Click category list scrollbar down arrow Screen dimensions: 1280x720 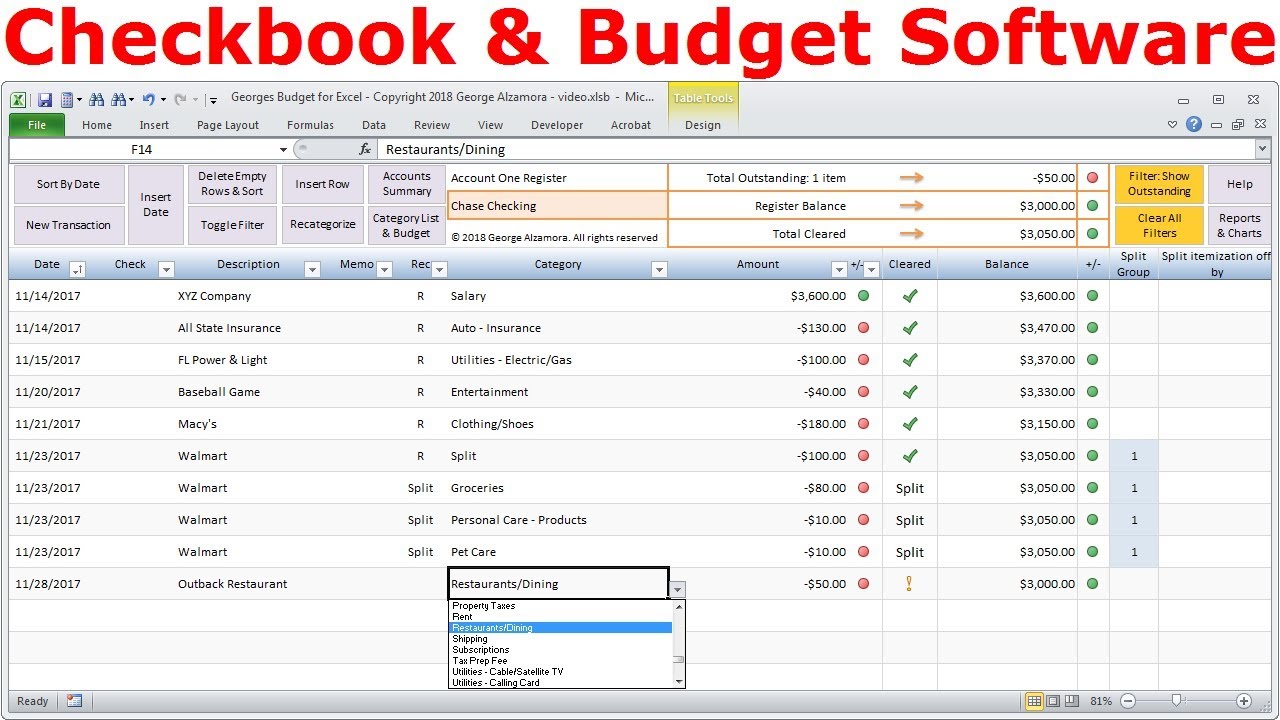pos(679,682)
